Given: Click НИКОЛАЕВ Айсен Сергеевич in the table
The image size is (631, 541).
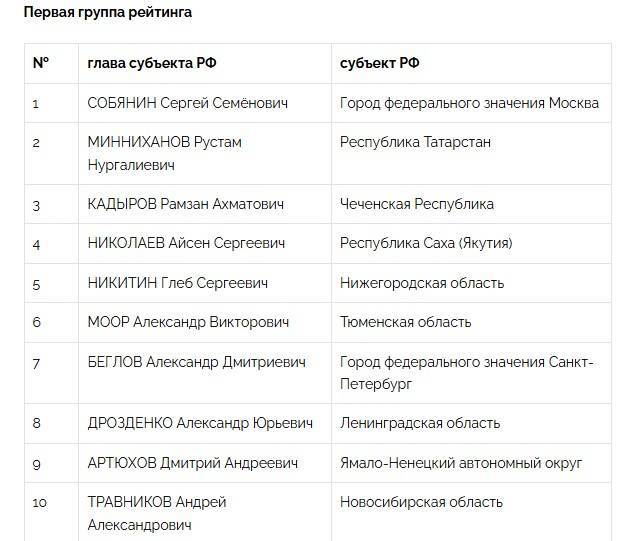Looking at the screenshot, I should [x=187, y=243].
